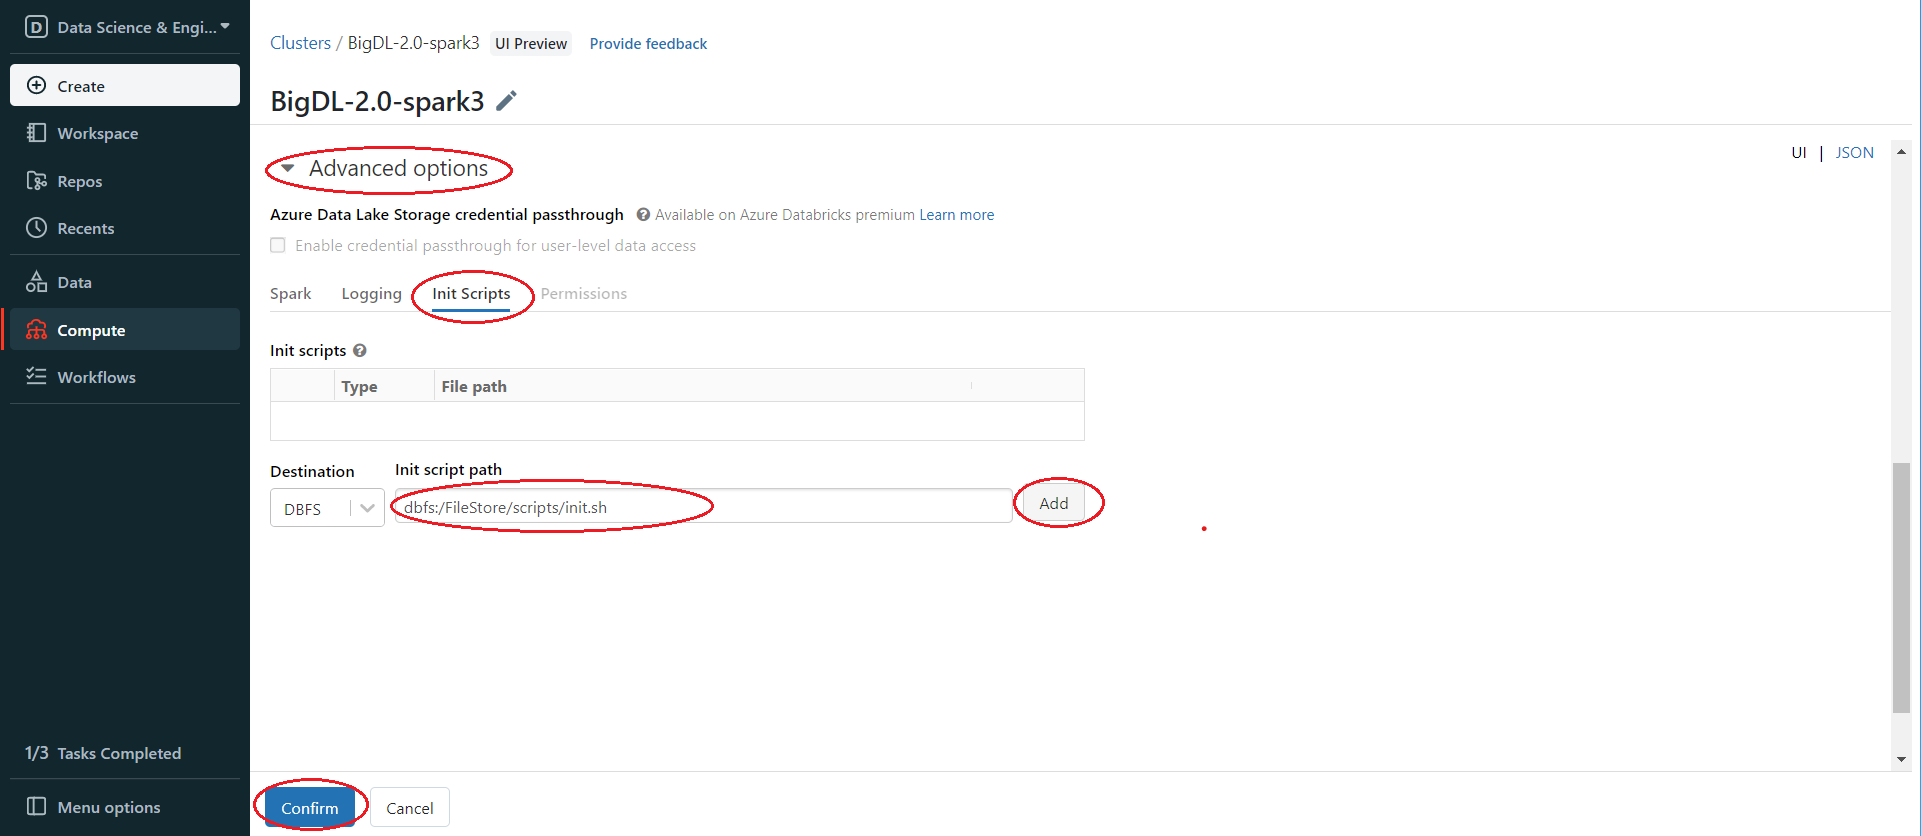This screenshot has height=836, width=1921.
Task: Switch to the Logging tab
Action: tap(371, 294)
